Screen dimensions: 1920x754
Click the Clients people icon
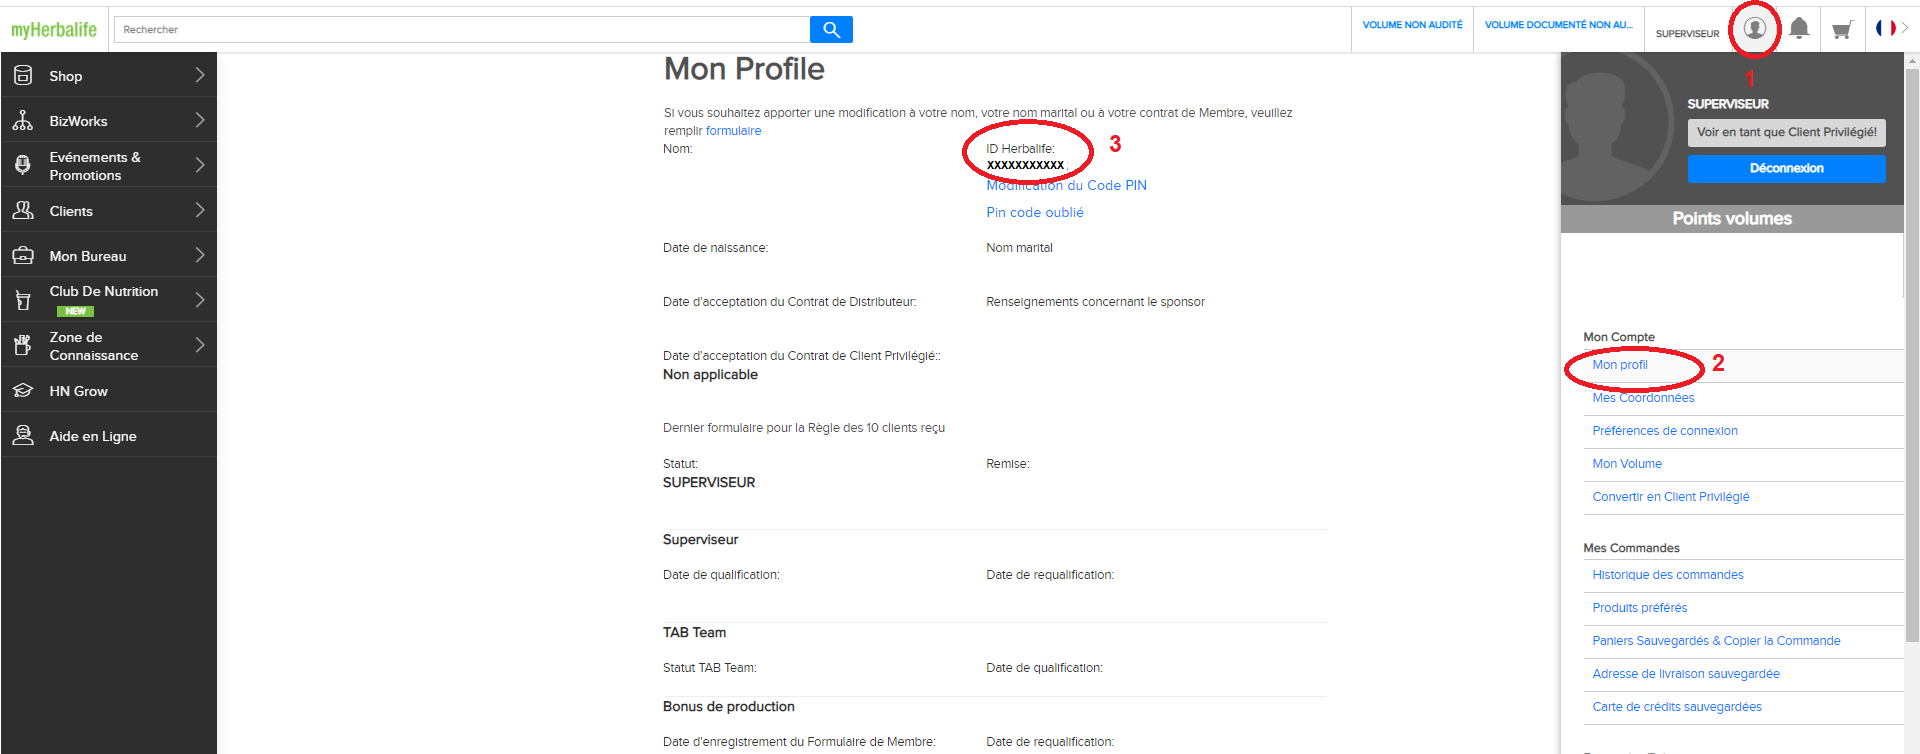(23, 210)
